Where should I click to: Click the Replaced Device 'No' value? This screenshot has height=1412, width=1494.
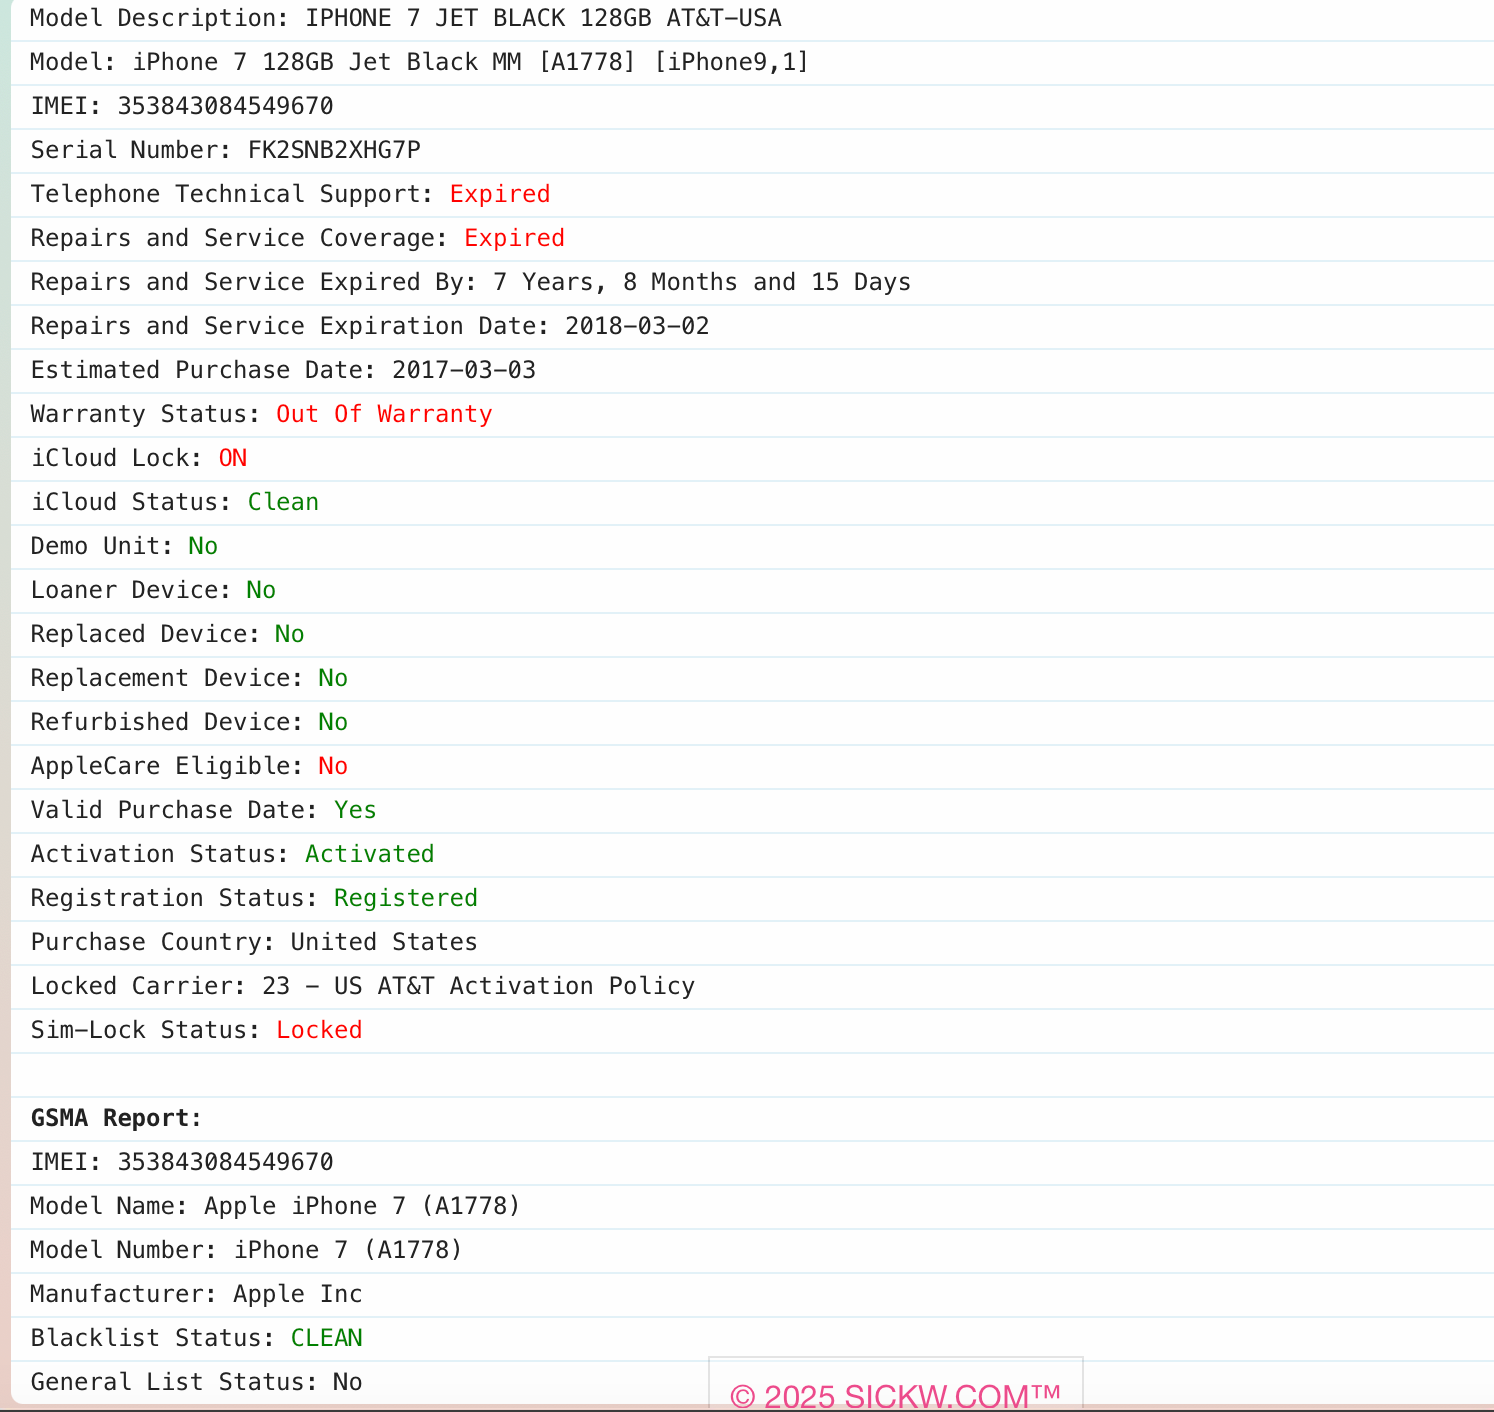[290, 634]
